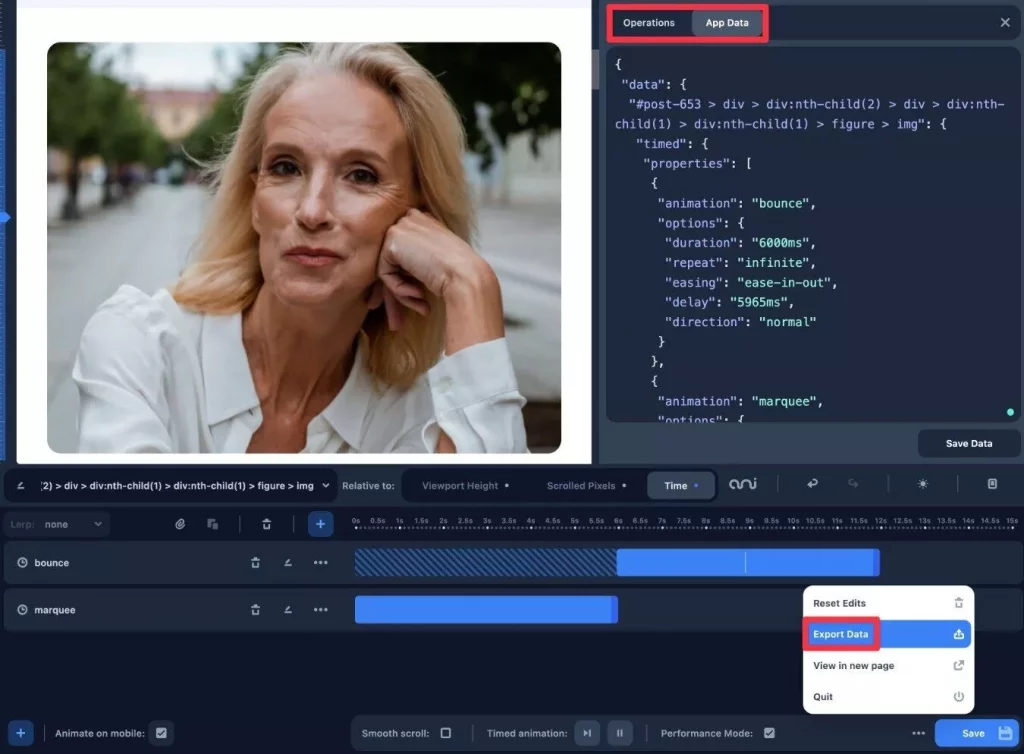The image size is (1024, 754).
Task: Add a new animation with plus icon
Action: pyautogui.click(x=320, y=524)
